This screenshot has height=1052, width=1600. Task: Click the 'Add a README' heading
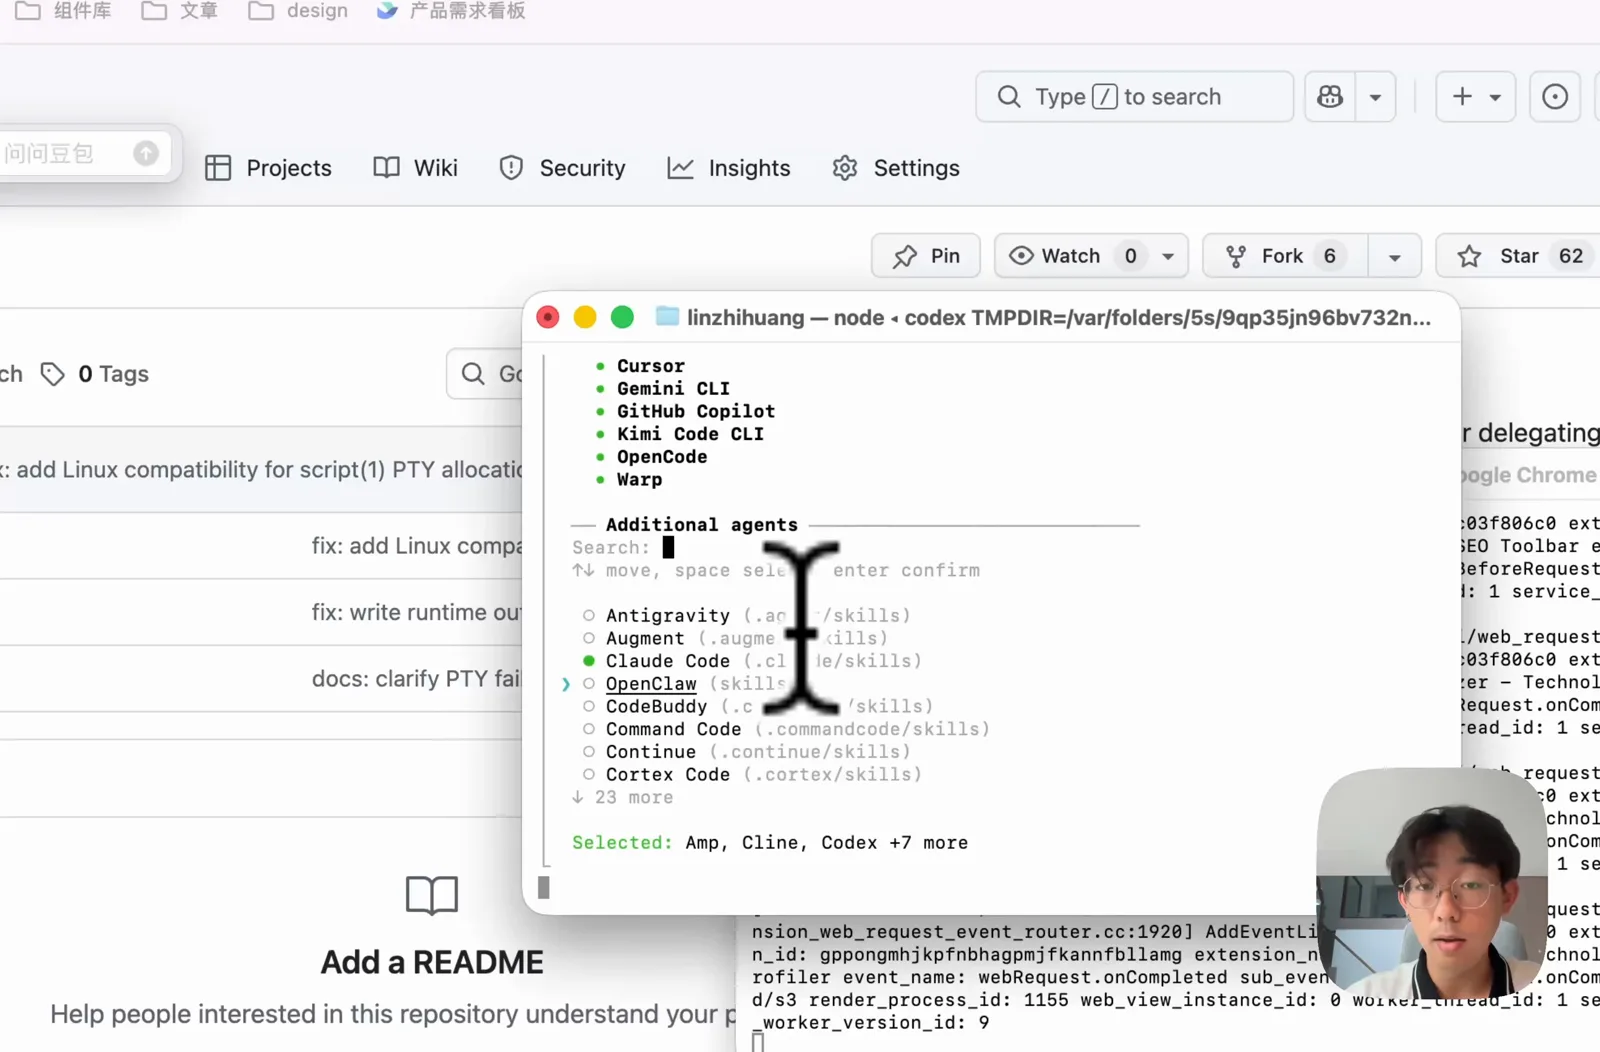click(x=432, y=962)
